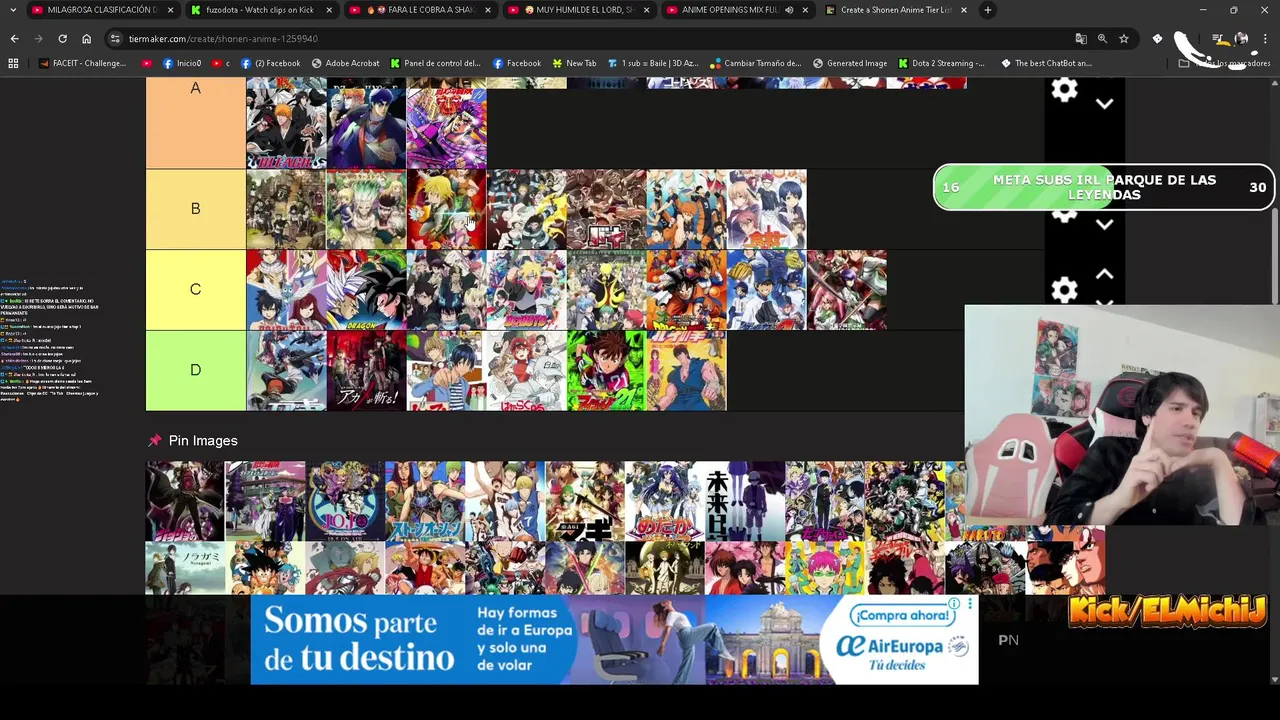Click the page vertical scrollbar
This screenshot has height=720, width=1280.
(x=1275, y=256)
